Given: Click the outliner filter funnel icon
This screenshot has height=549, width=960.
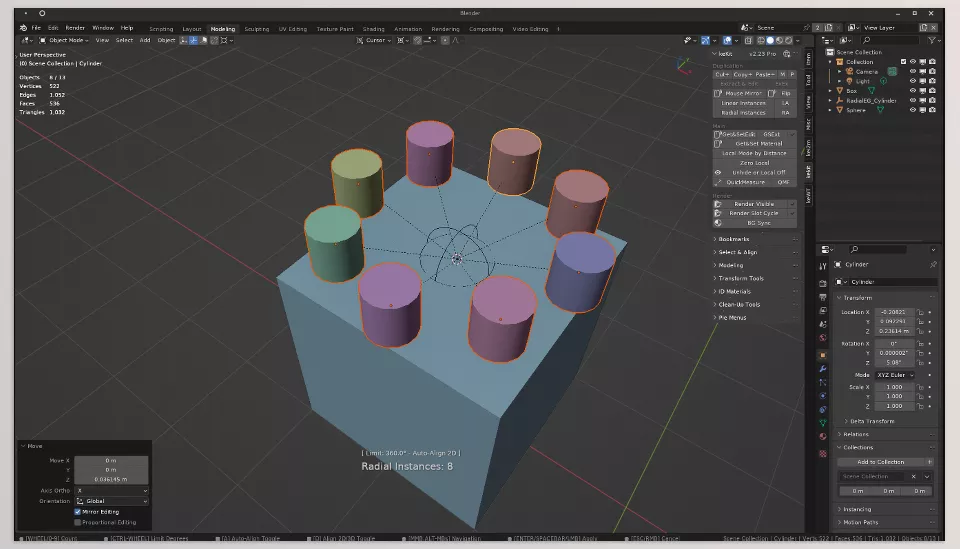Looking at the screenshot, I should coord(931,40).
